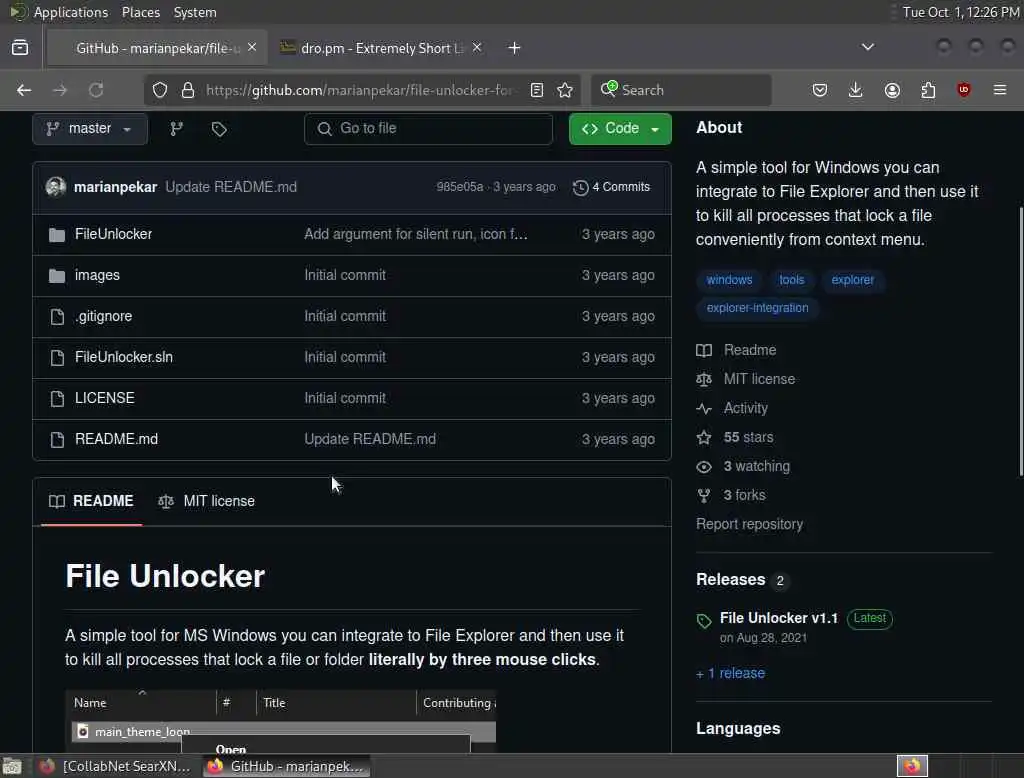
Task: Open Firefox View tab icon
Action: (x=20, y=48)
